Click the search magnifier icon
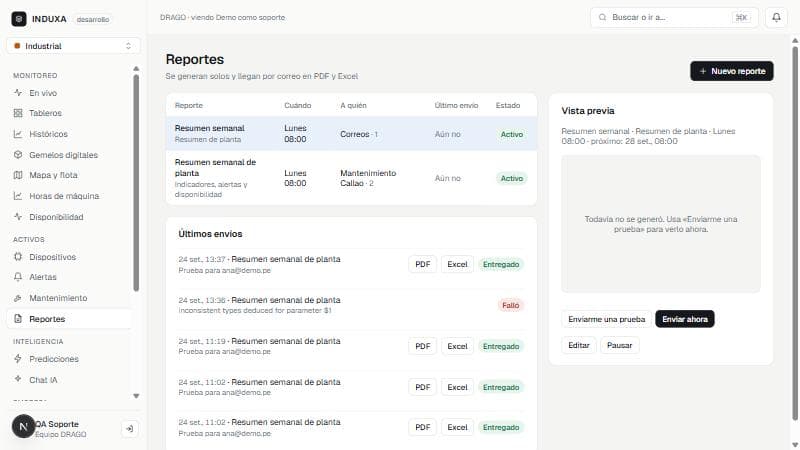 pos(603,17)
